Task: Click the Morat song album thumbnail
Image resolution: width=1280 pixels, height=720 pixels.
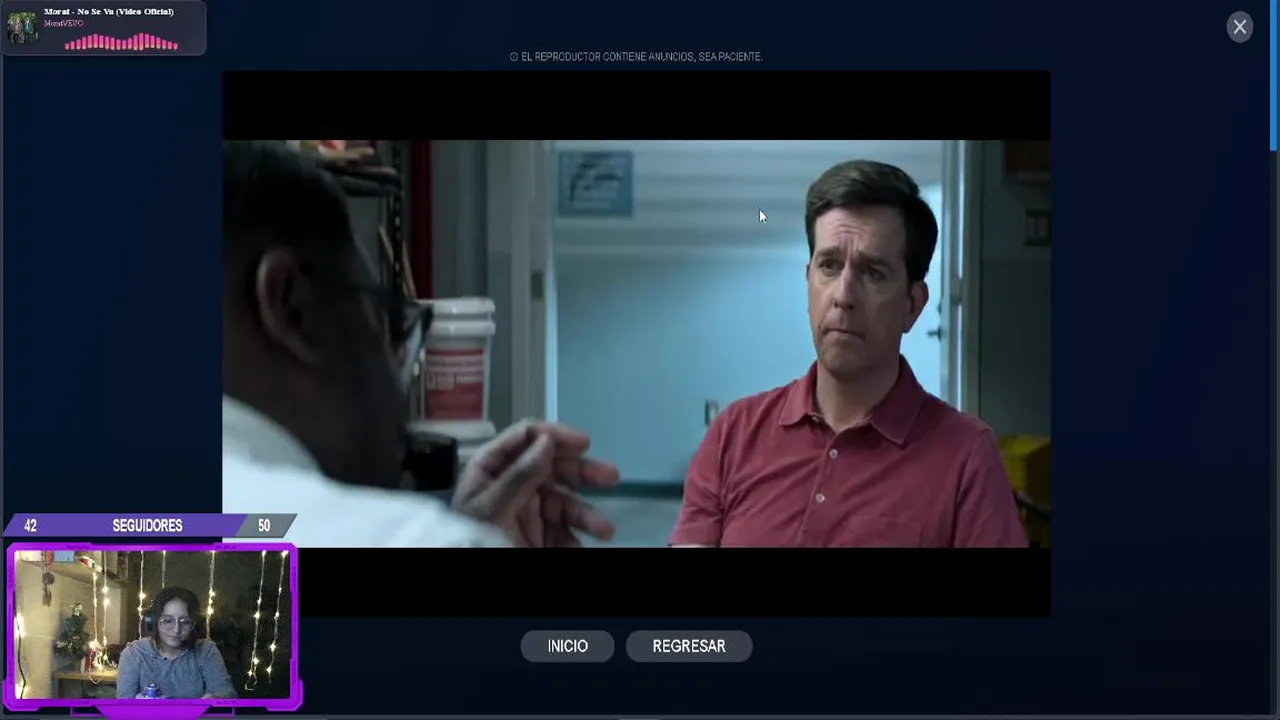Action: 22,27
